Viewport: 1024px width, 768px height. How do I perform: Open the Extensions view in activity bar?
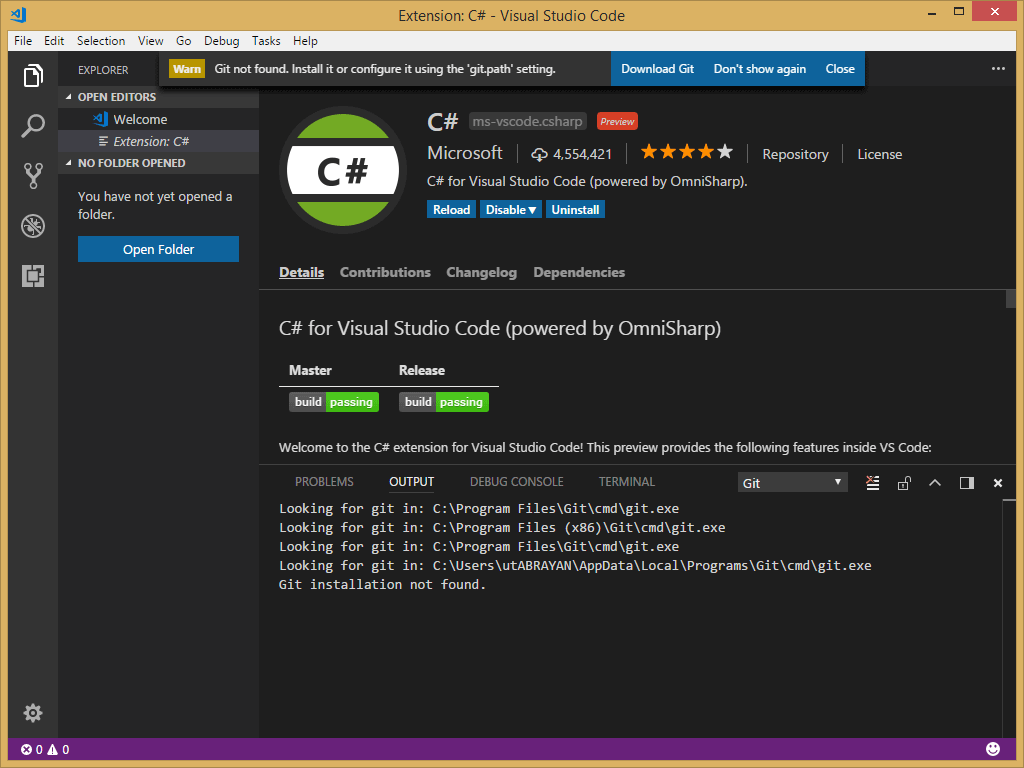point(33,276)
